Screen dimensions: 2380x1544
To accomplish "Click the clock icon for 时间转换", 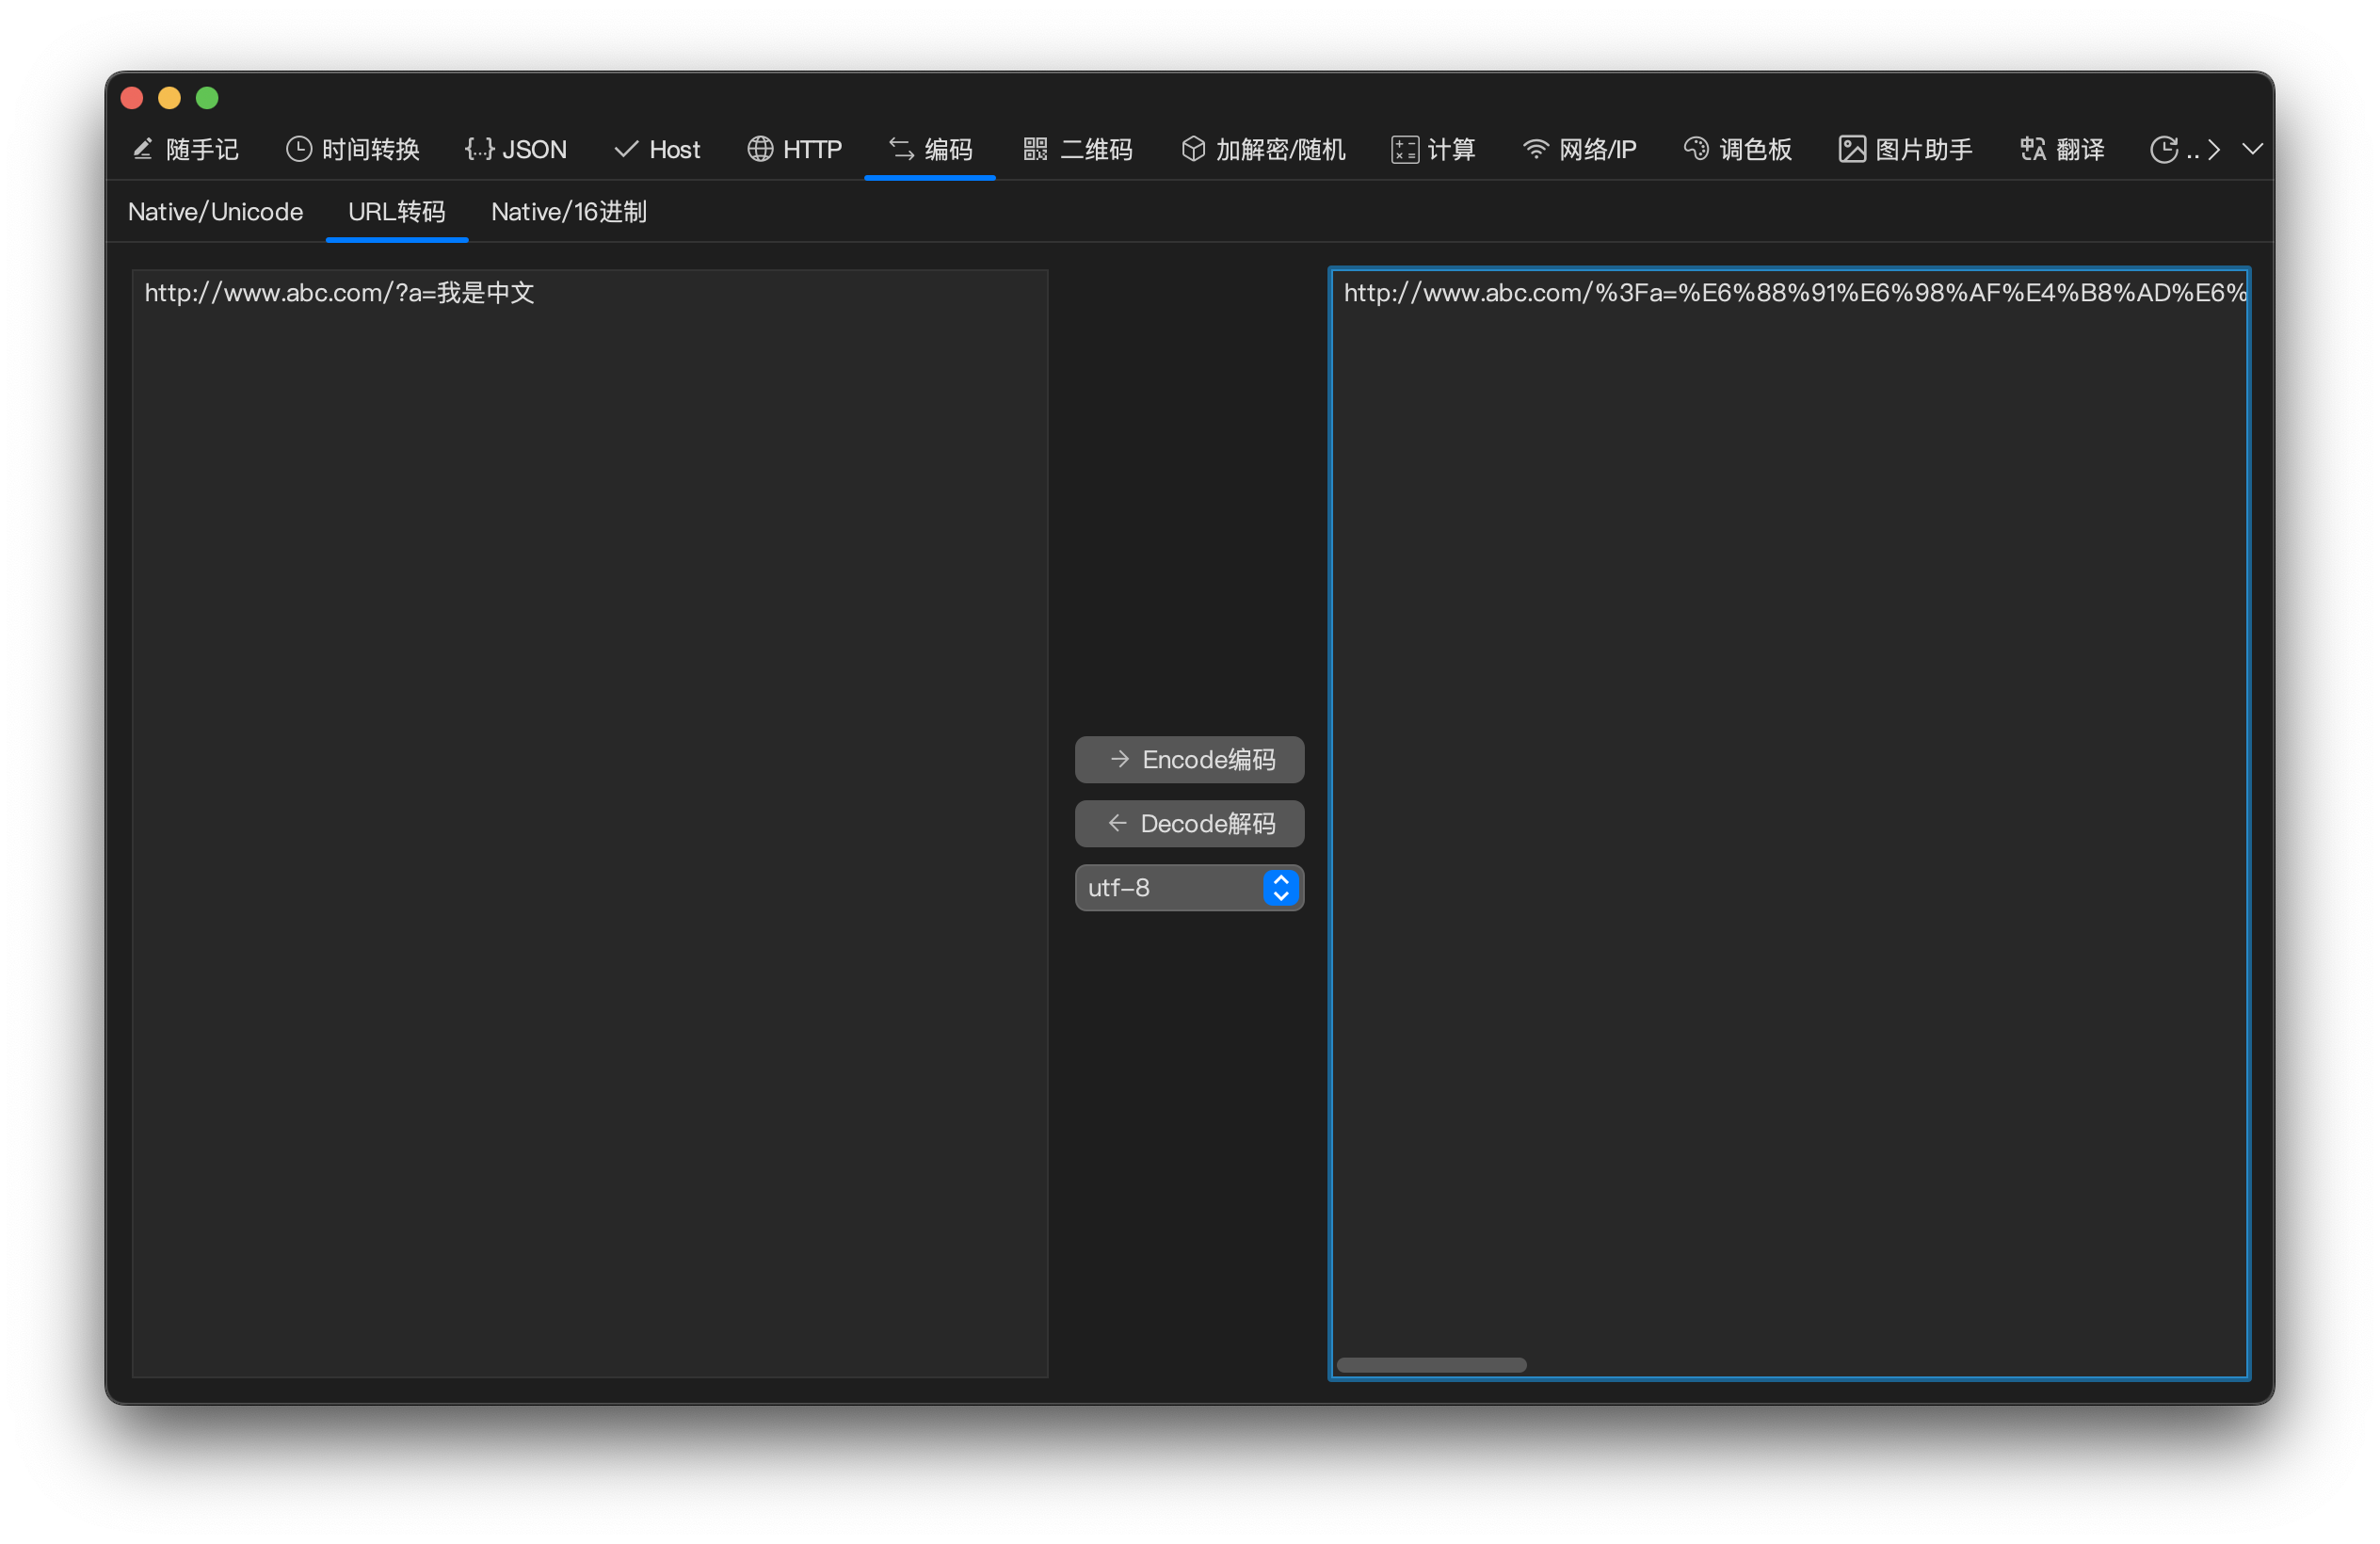I will [298, 149].
